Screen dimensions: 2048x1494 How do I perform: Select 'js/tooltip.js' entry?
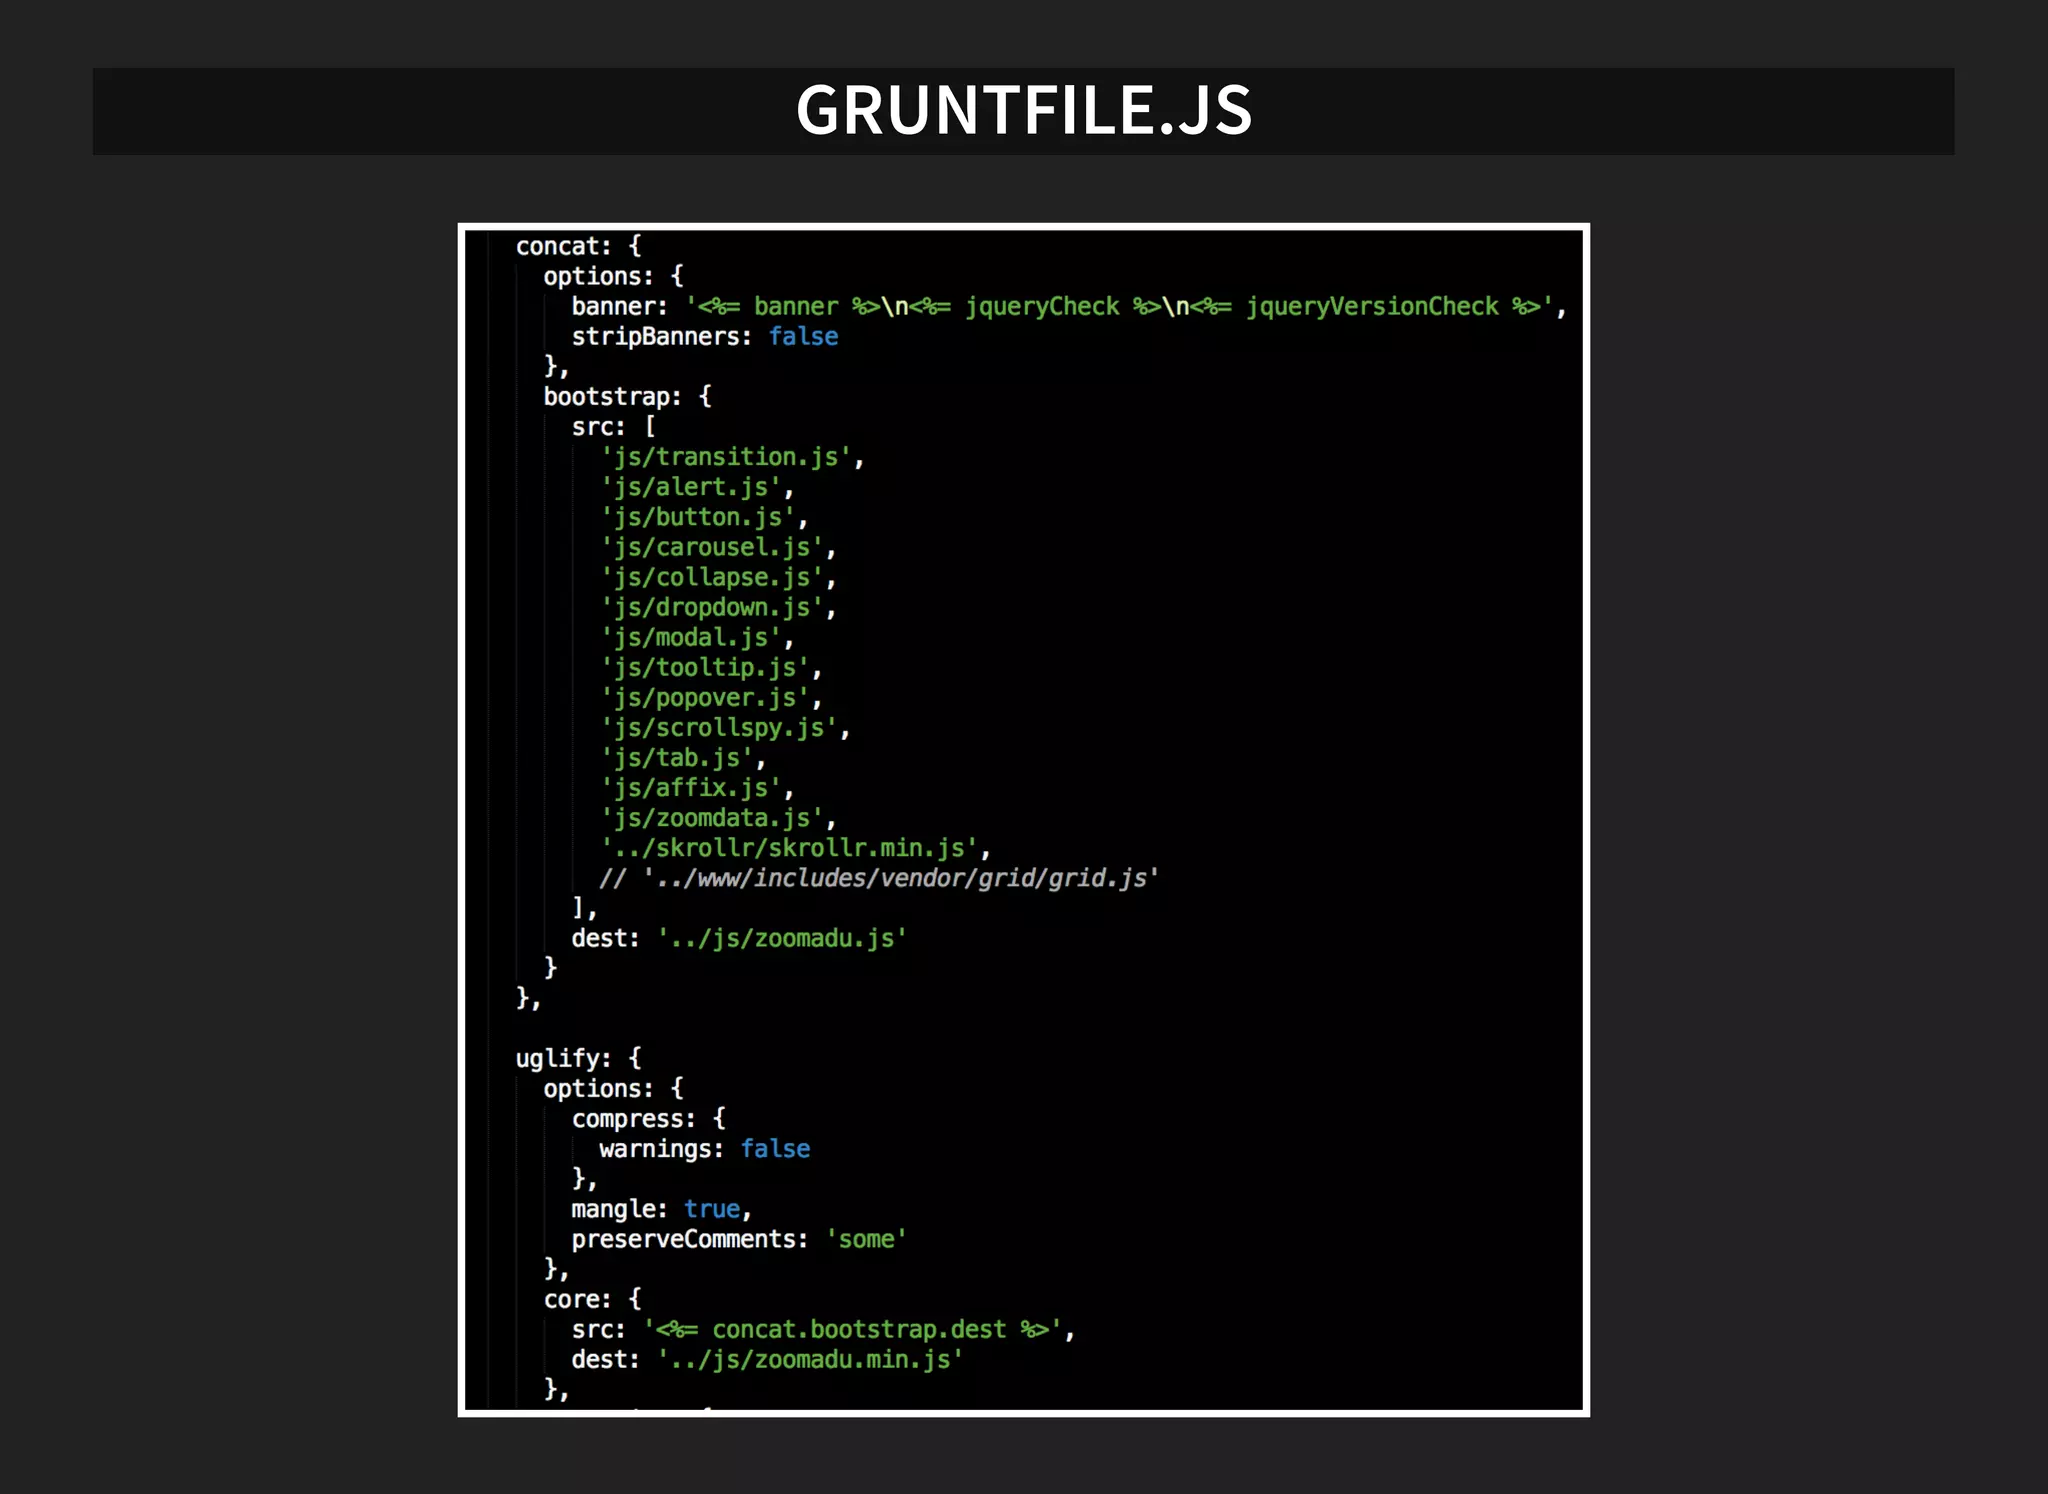pos(711,667)
